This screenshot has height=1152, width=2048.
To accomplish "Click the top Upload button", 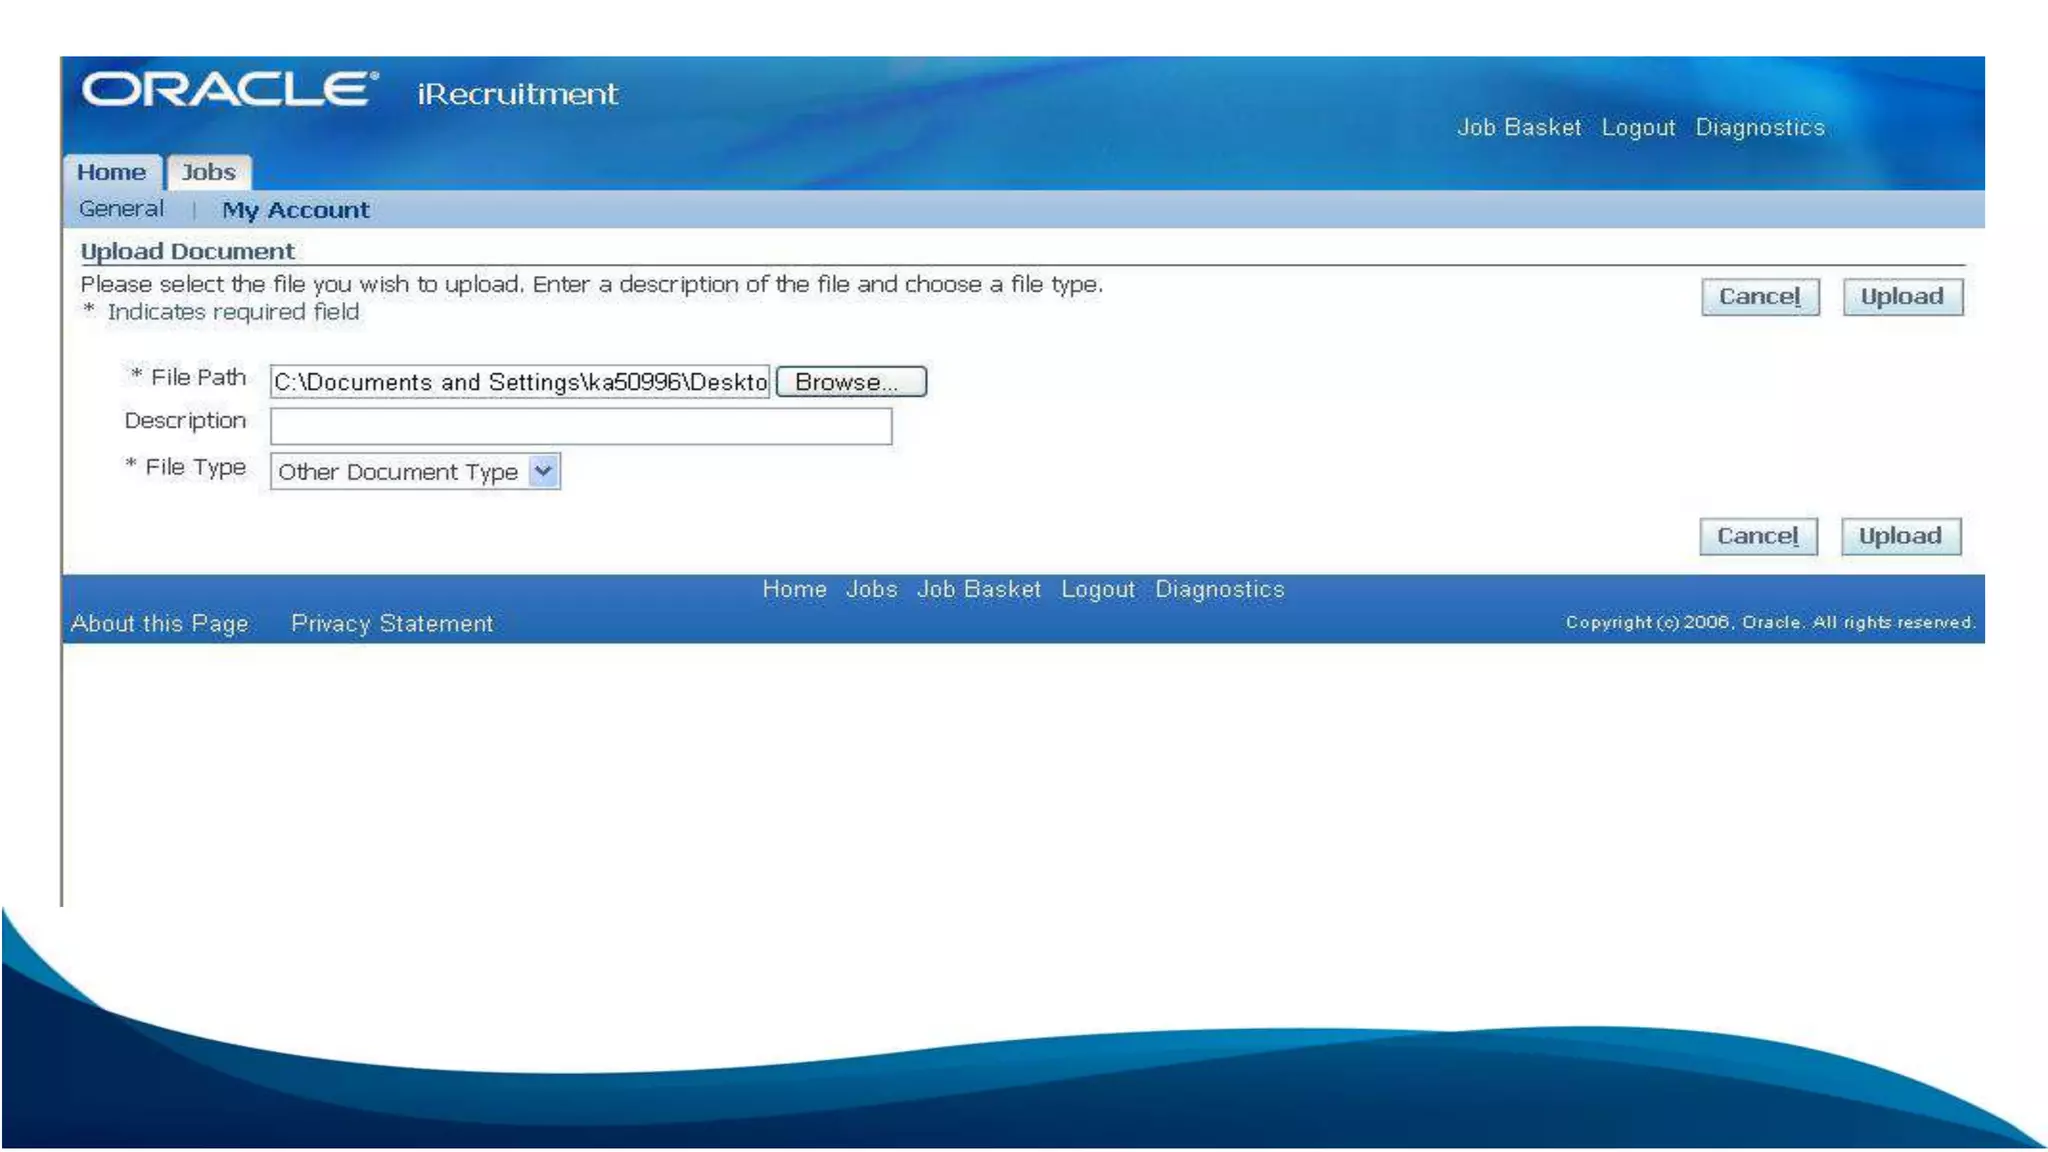I will coord(1901,297).
